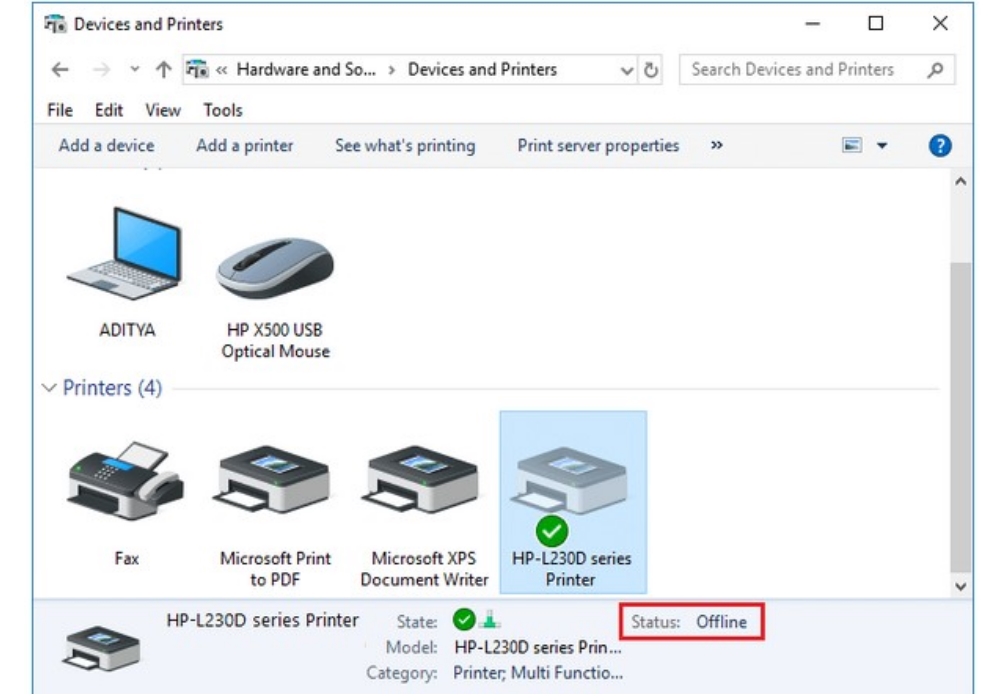Open the address bar history dropdown

tap(627, 70)
